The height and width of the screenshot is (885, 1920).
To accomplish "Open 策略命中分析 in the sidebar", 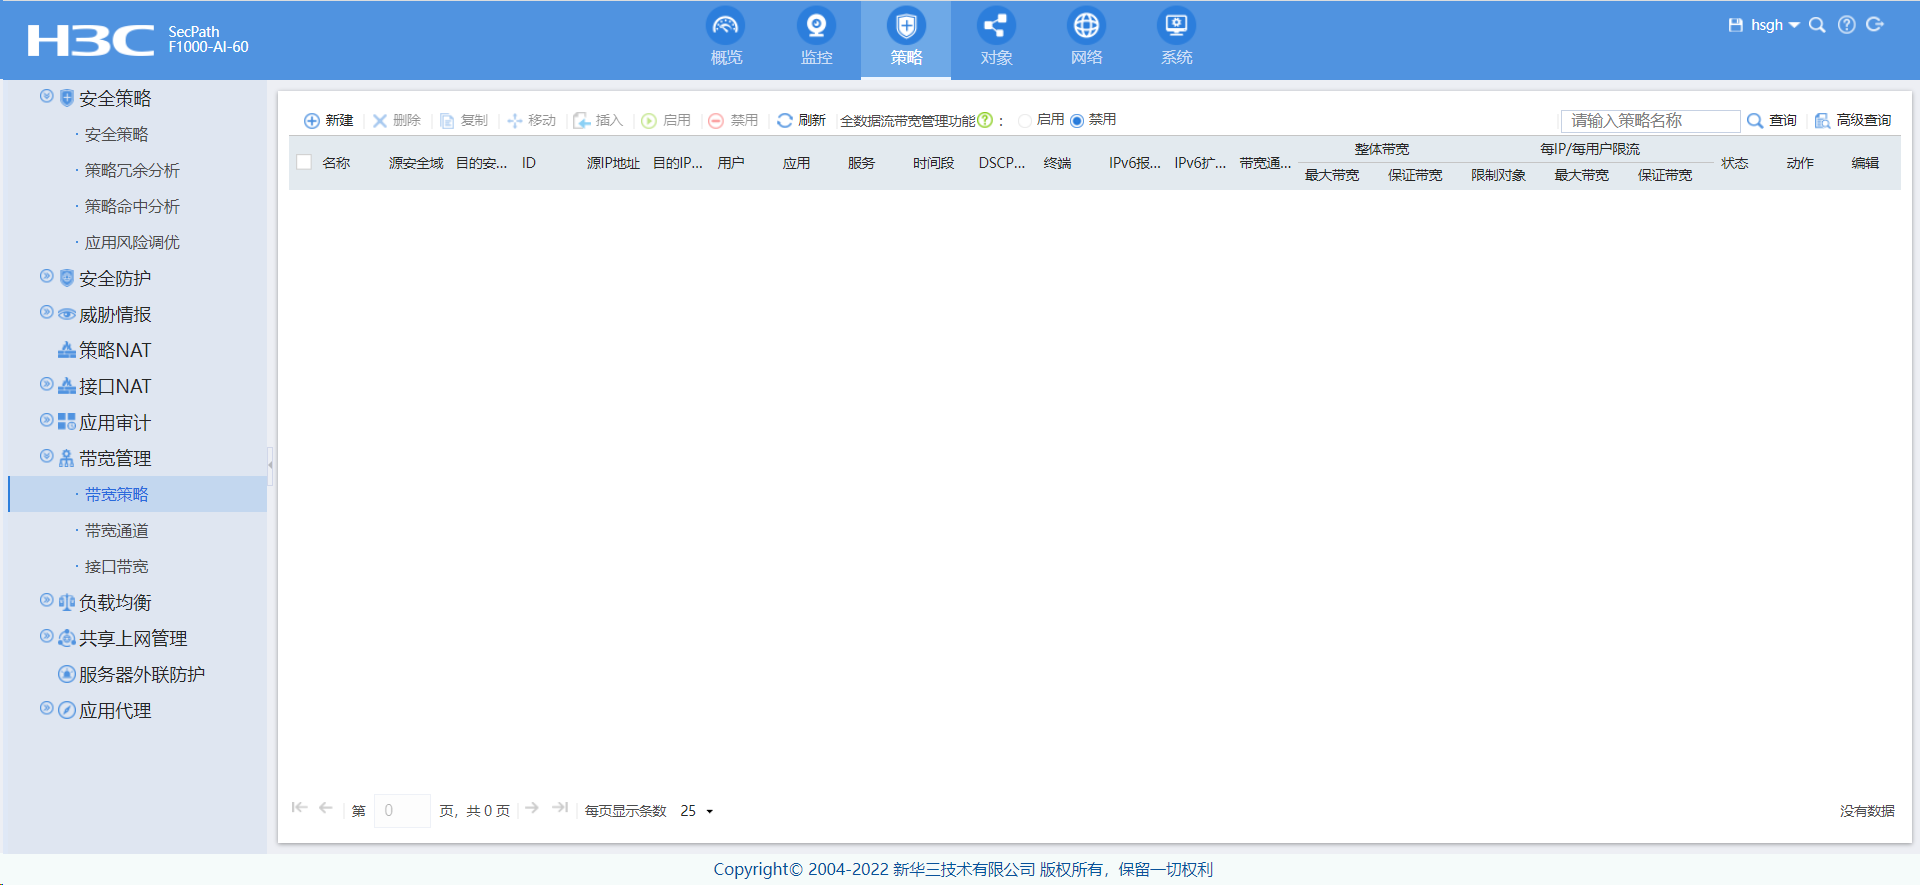I will [132, 206].
